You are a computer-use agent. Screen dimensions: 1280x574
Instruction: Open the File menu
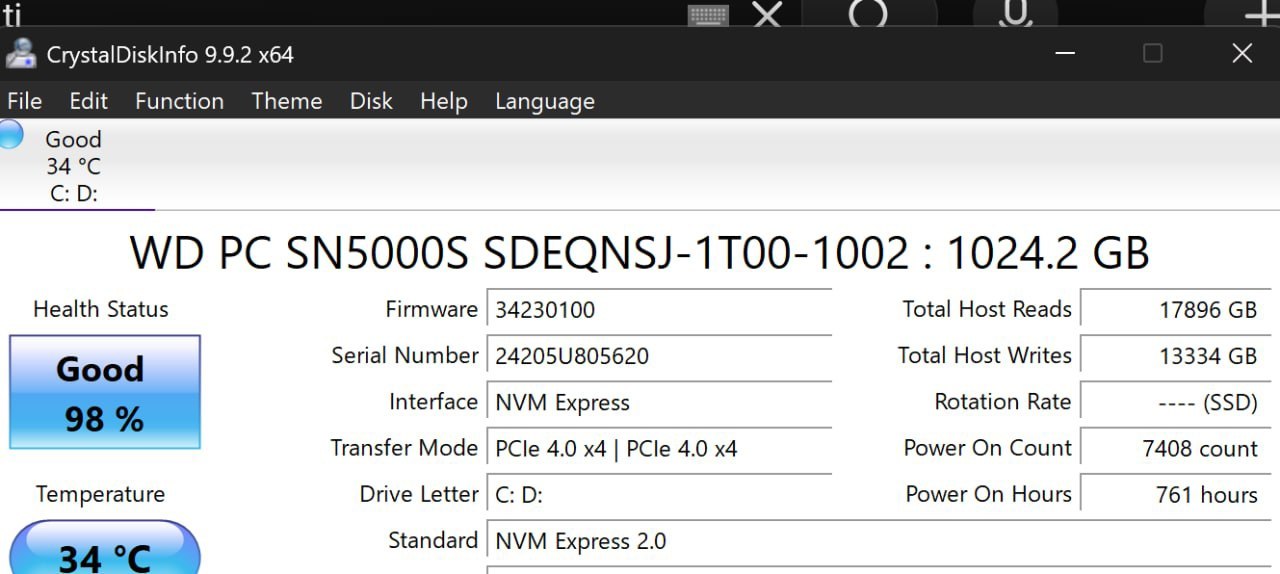point(24,101)
